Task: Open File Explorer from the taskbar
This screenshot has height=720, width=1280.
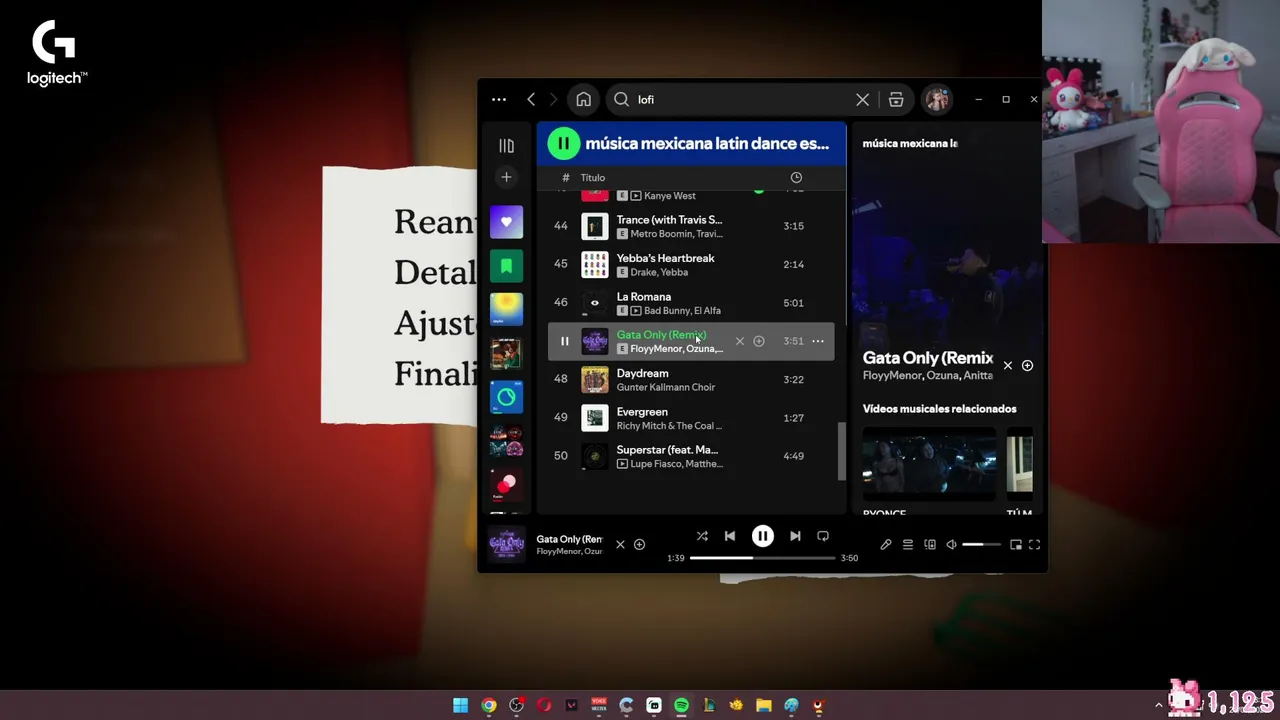Action: tap(764, 705)
